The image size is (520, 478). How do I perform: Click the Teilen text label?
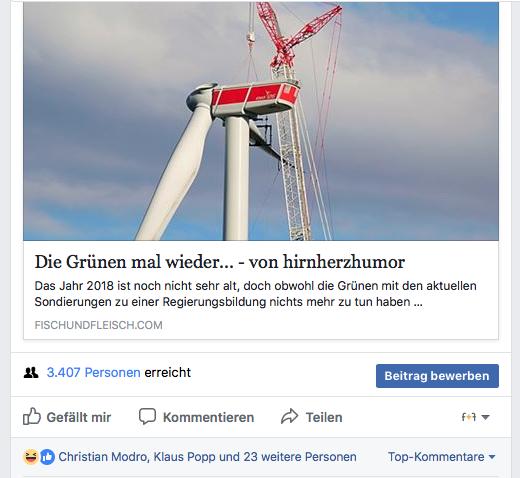[324, 417]
